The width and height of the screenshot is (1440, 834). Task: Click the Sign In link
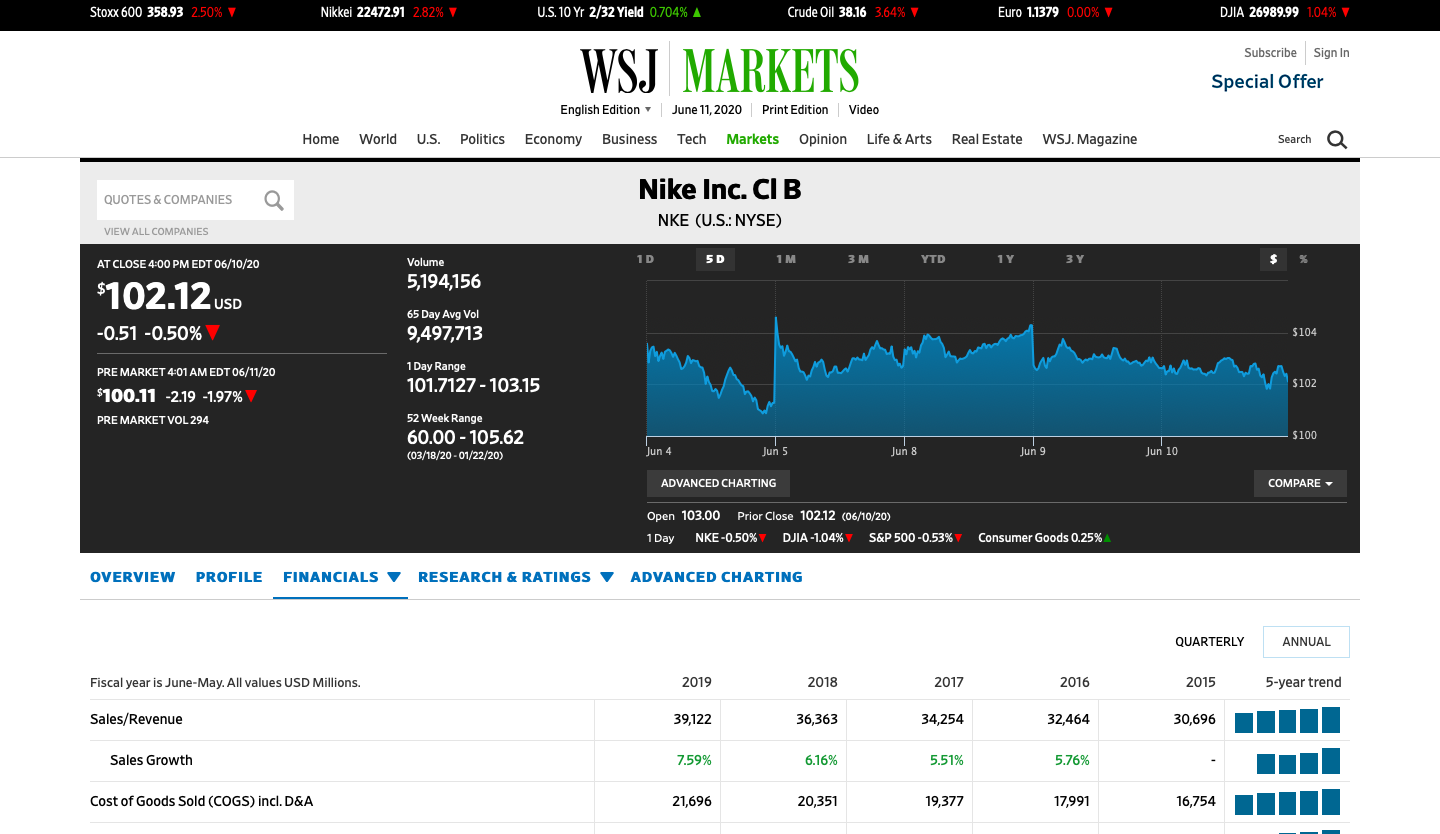pyautogui.click(x=1331, y=53)
